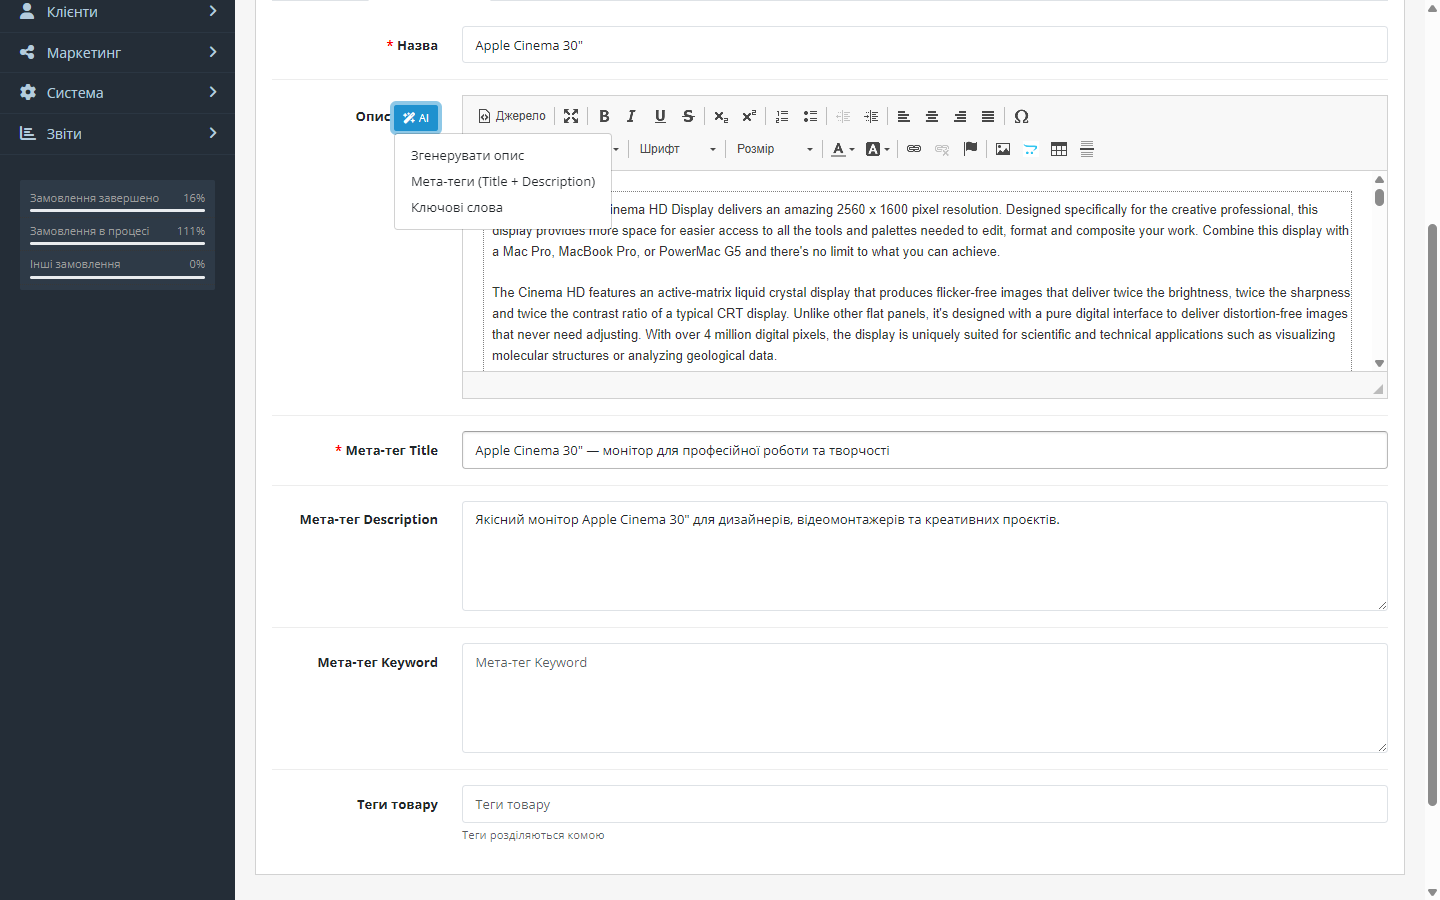The width and height of the screenshot is (1440, 900).
Task: Toggle bold formatting in the editor
Action: click(x=604, y=116)
